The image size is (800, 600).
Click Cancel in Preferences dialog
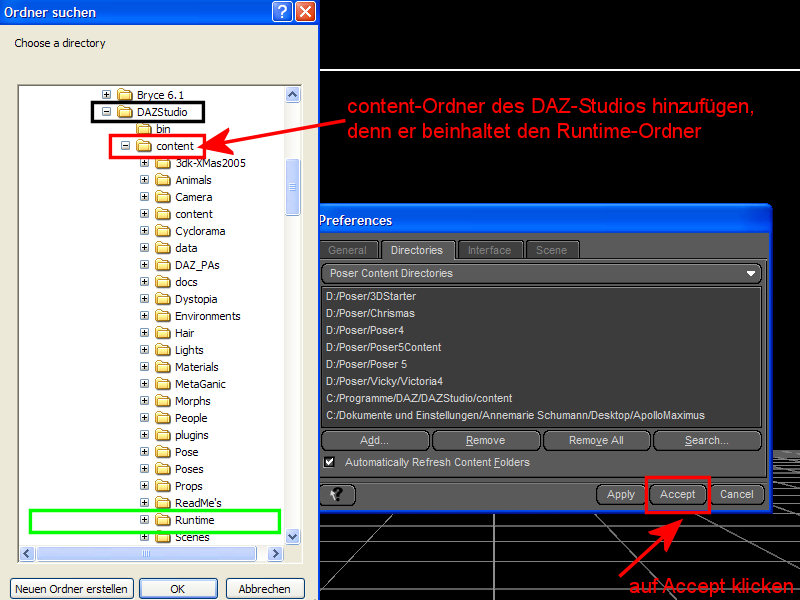pyautogui.click(x=737, y=494)
